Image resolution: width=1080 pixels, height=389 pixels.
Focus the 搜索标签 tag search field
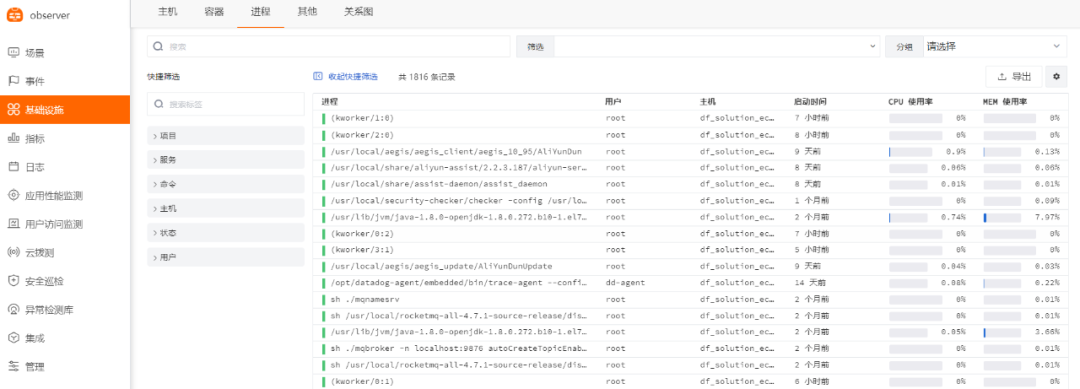click(x=226, y=104)
